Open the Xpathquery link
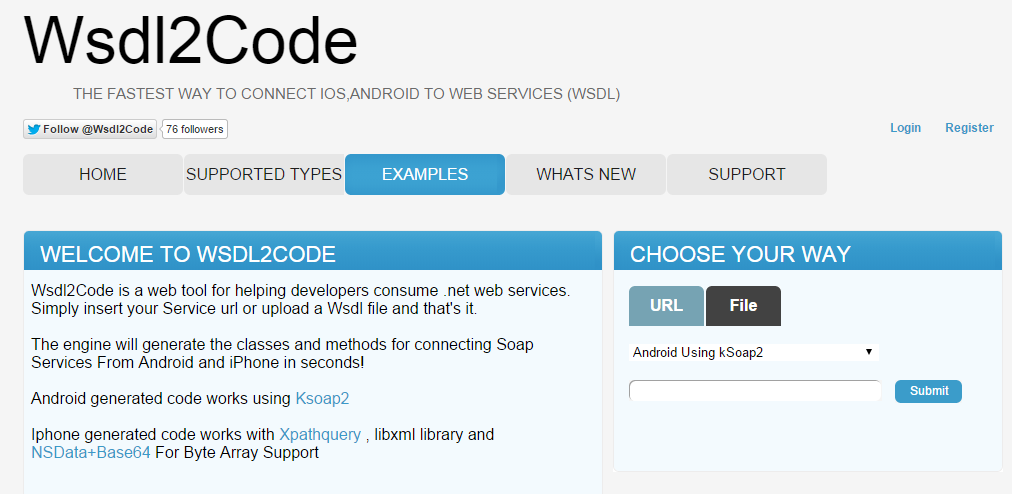This screenshot has height=494, width=1012. click(x=320, y=435)
